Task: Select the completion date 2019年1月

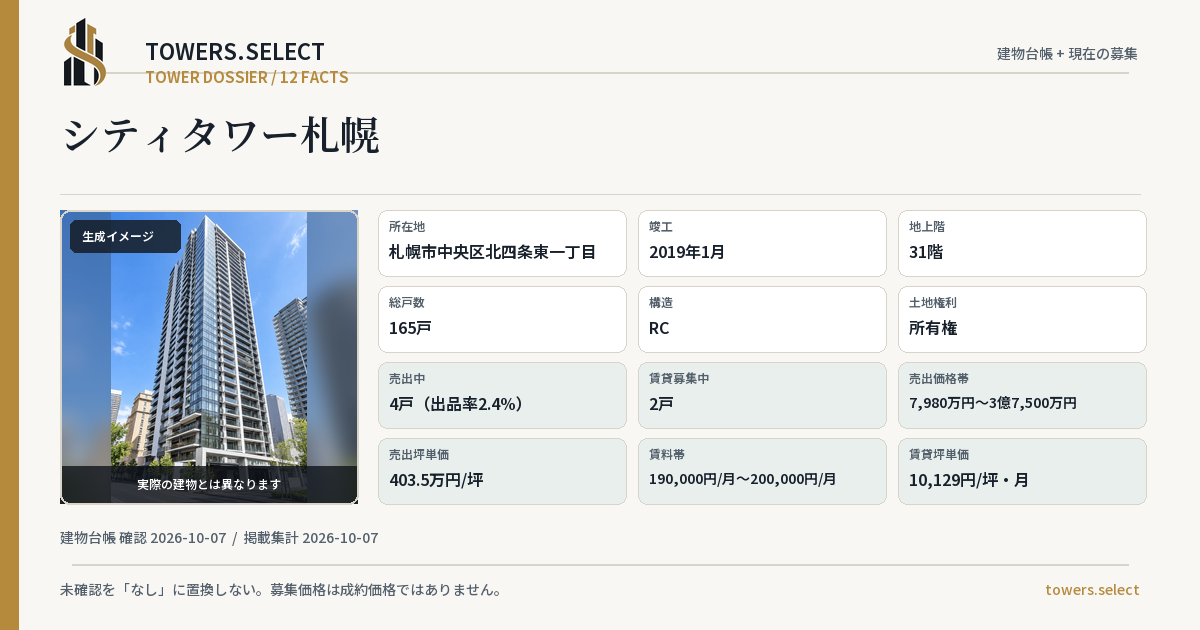Action: coord(687,252)
